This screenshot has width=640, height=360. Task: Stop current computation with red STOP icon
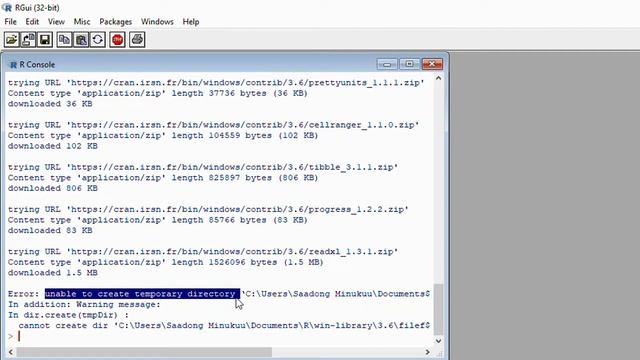[x=118, y=40]
